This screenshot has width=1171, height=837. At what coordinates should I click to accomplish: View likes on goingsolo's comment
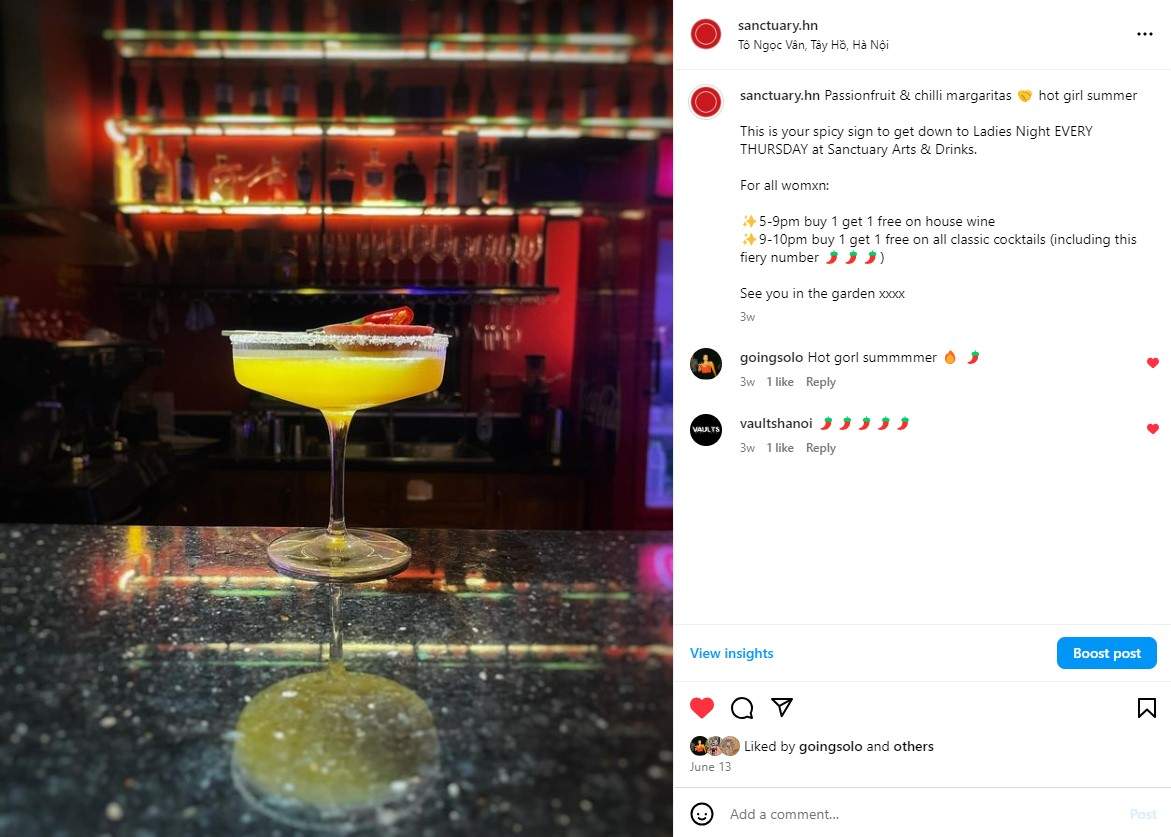point(780,382)
